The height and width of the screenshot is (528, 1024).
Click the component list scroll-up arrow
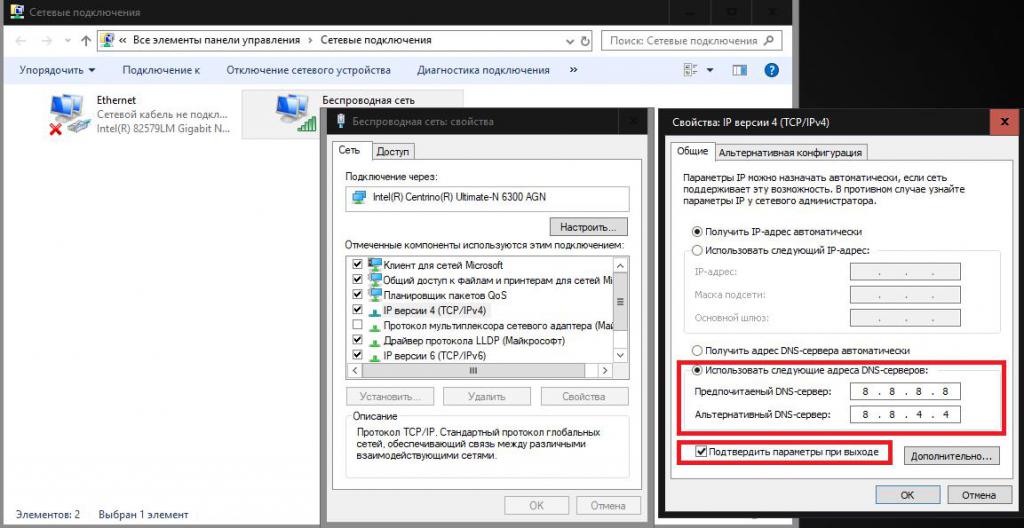point(620,265)
